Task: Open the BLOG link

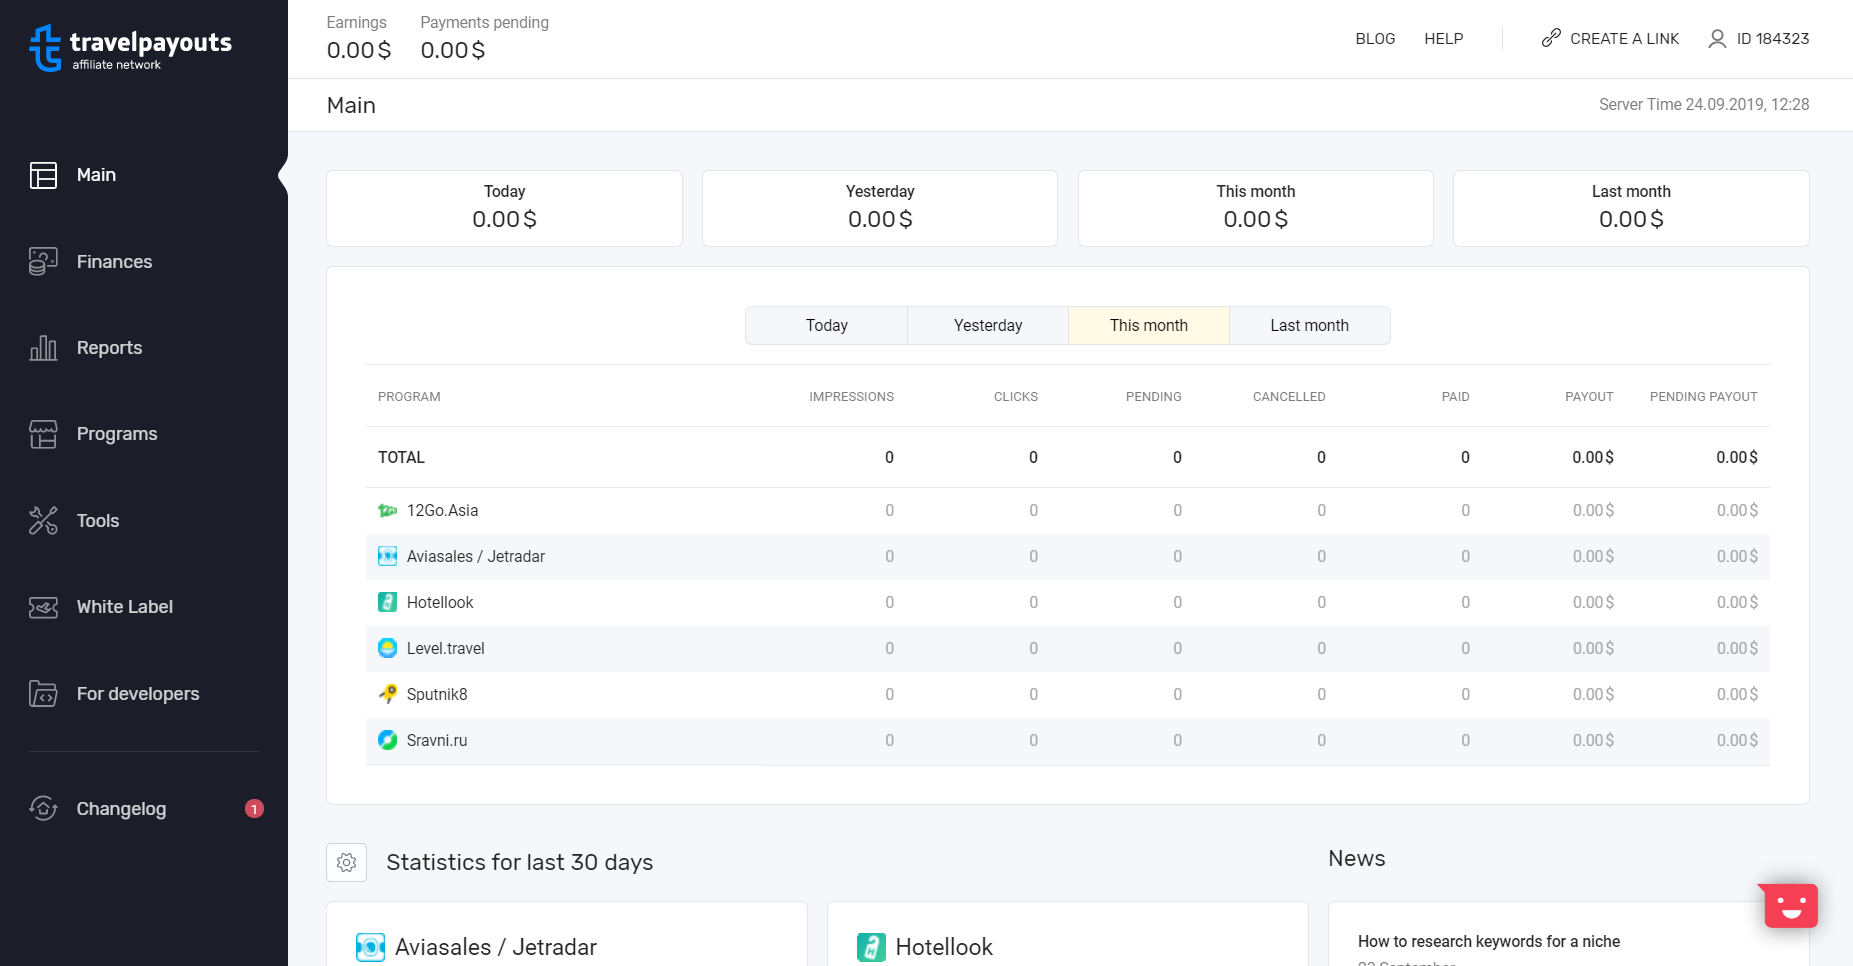Action: click(1375, 39)
